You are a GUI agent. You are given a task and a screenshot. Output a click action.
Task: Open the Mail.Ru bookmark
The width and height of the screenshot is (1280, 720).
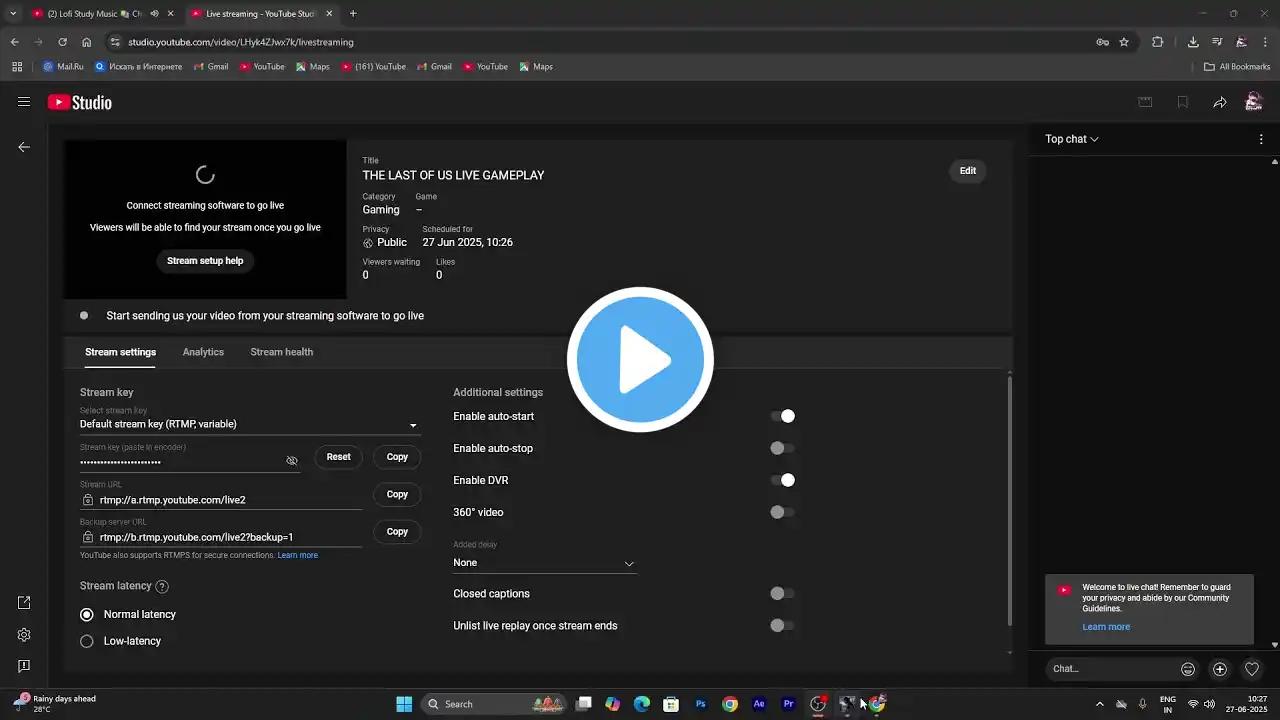(63, 67)
